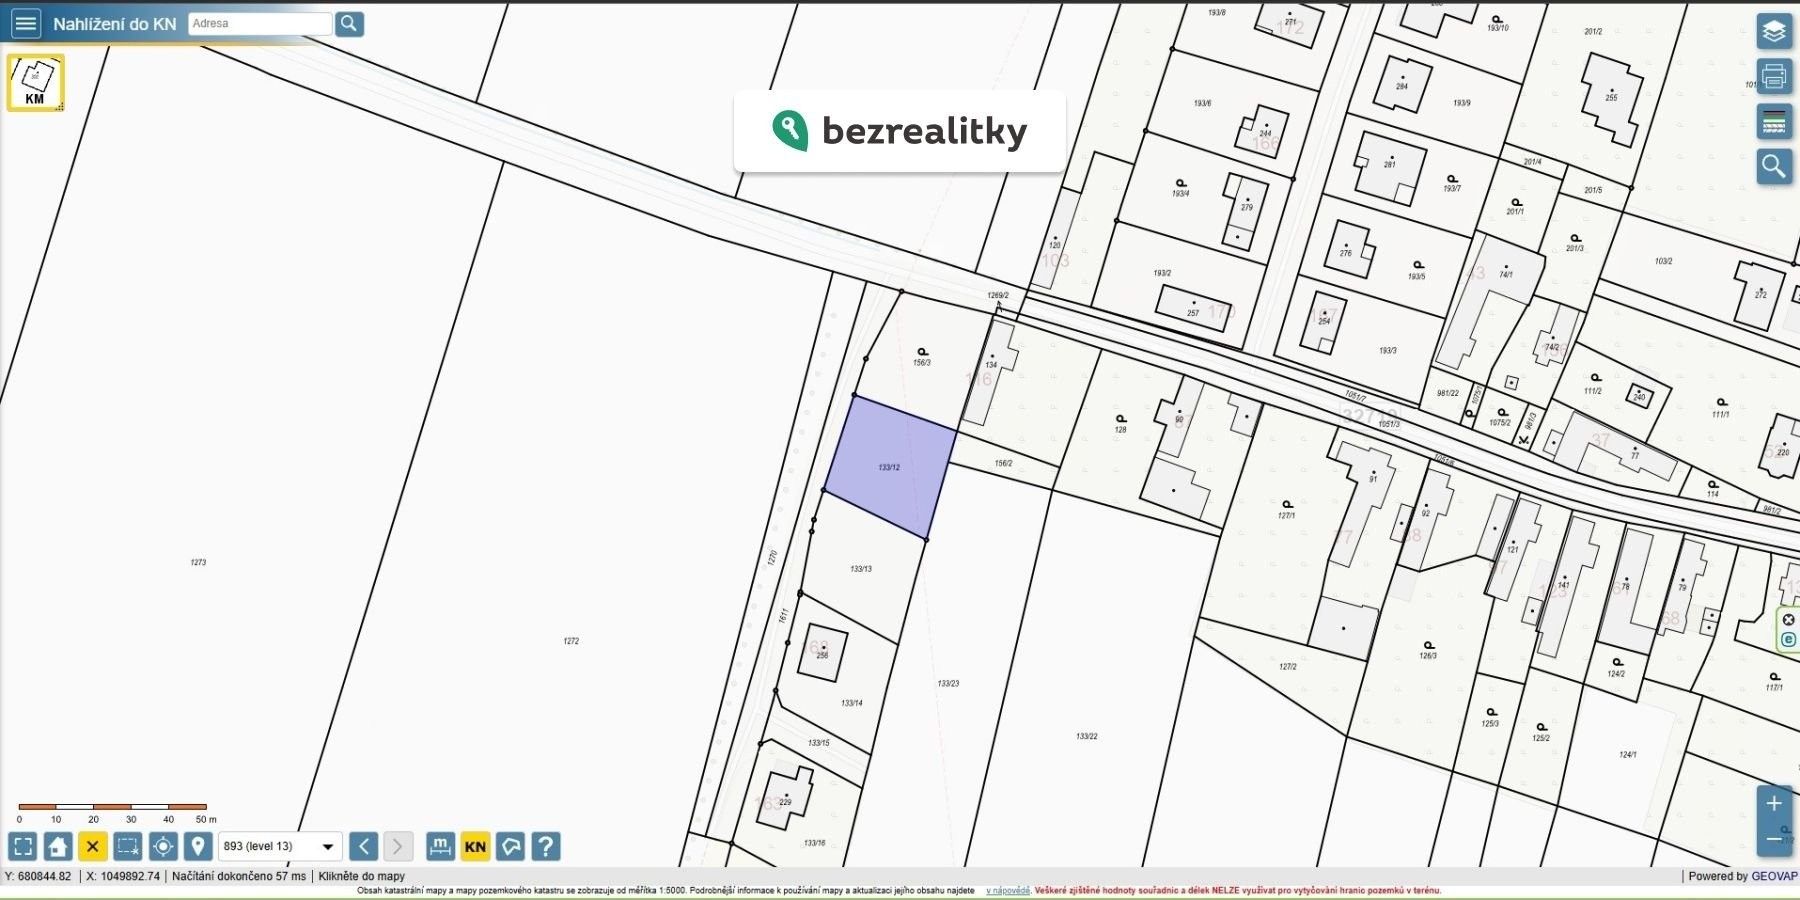Click building label 257
The image size is (1800, 900).
(1193, 313)
